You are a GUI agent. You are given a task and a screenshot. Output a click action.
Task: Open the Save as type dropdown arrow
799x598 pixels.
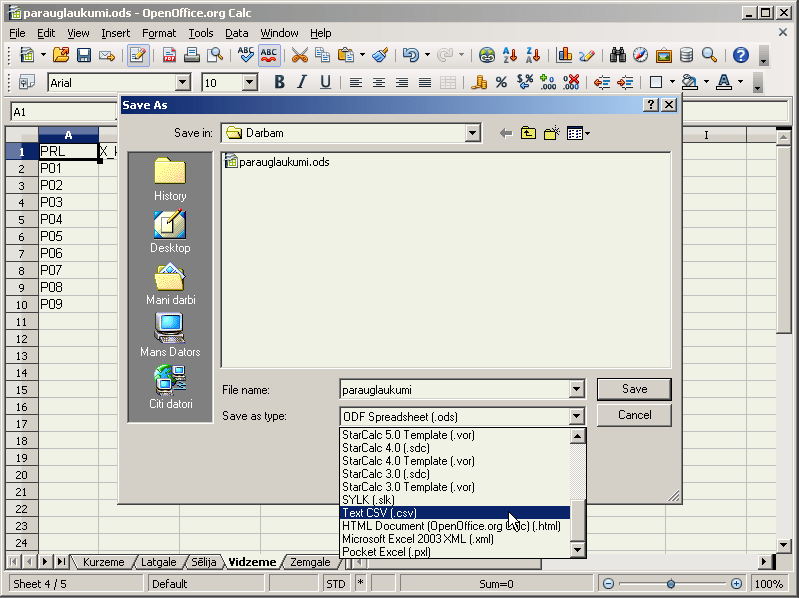(x=576, y=416)
